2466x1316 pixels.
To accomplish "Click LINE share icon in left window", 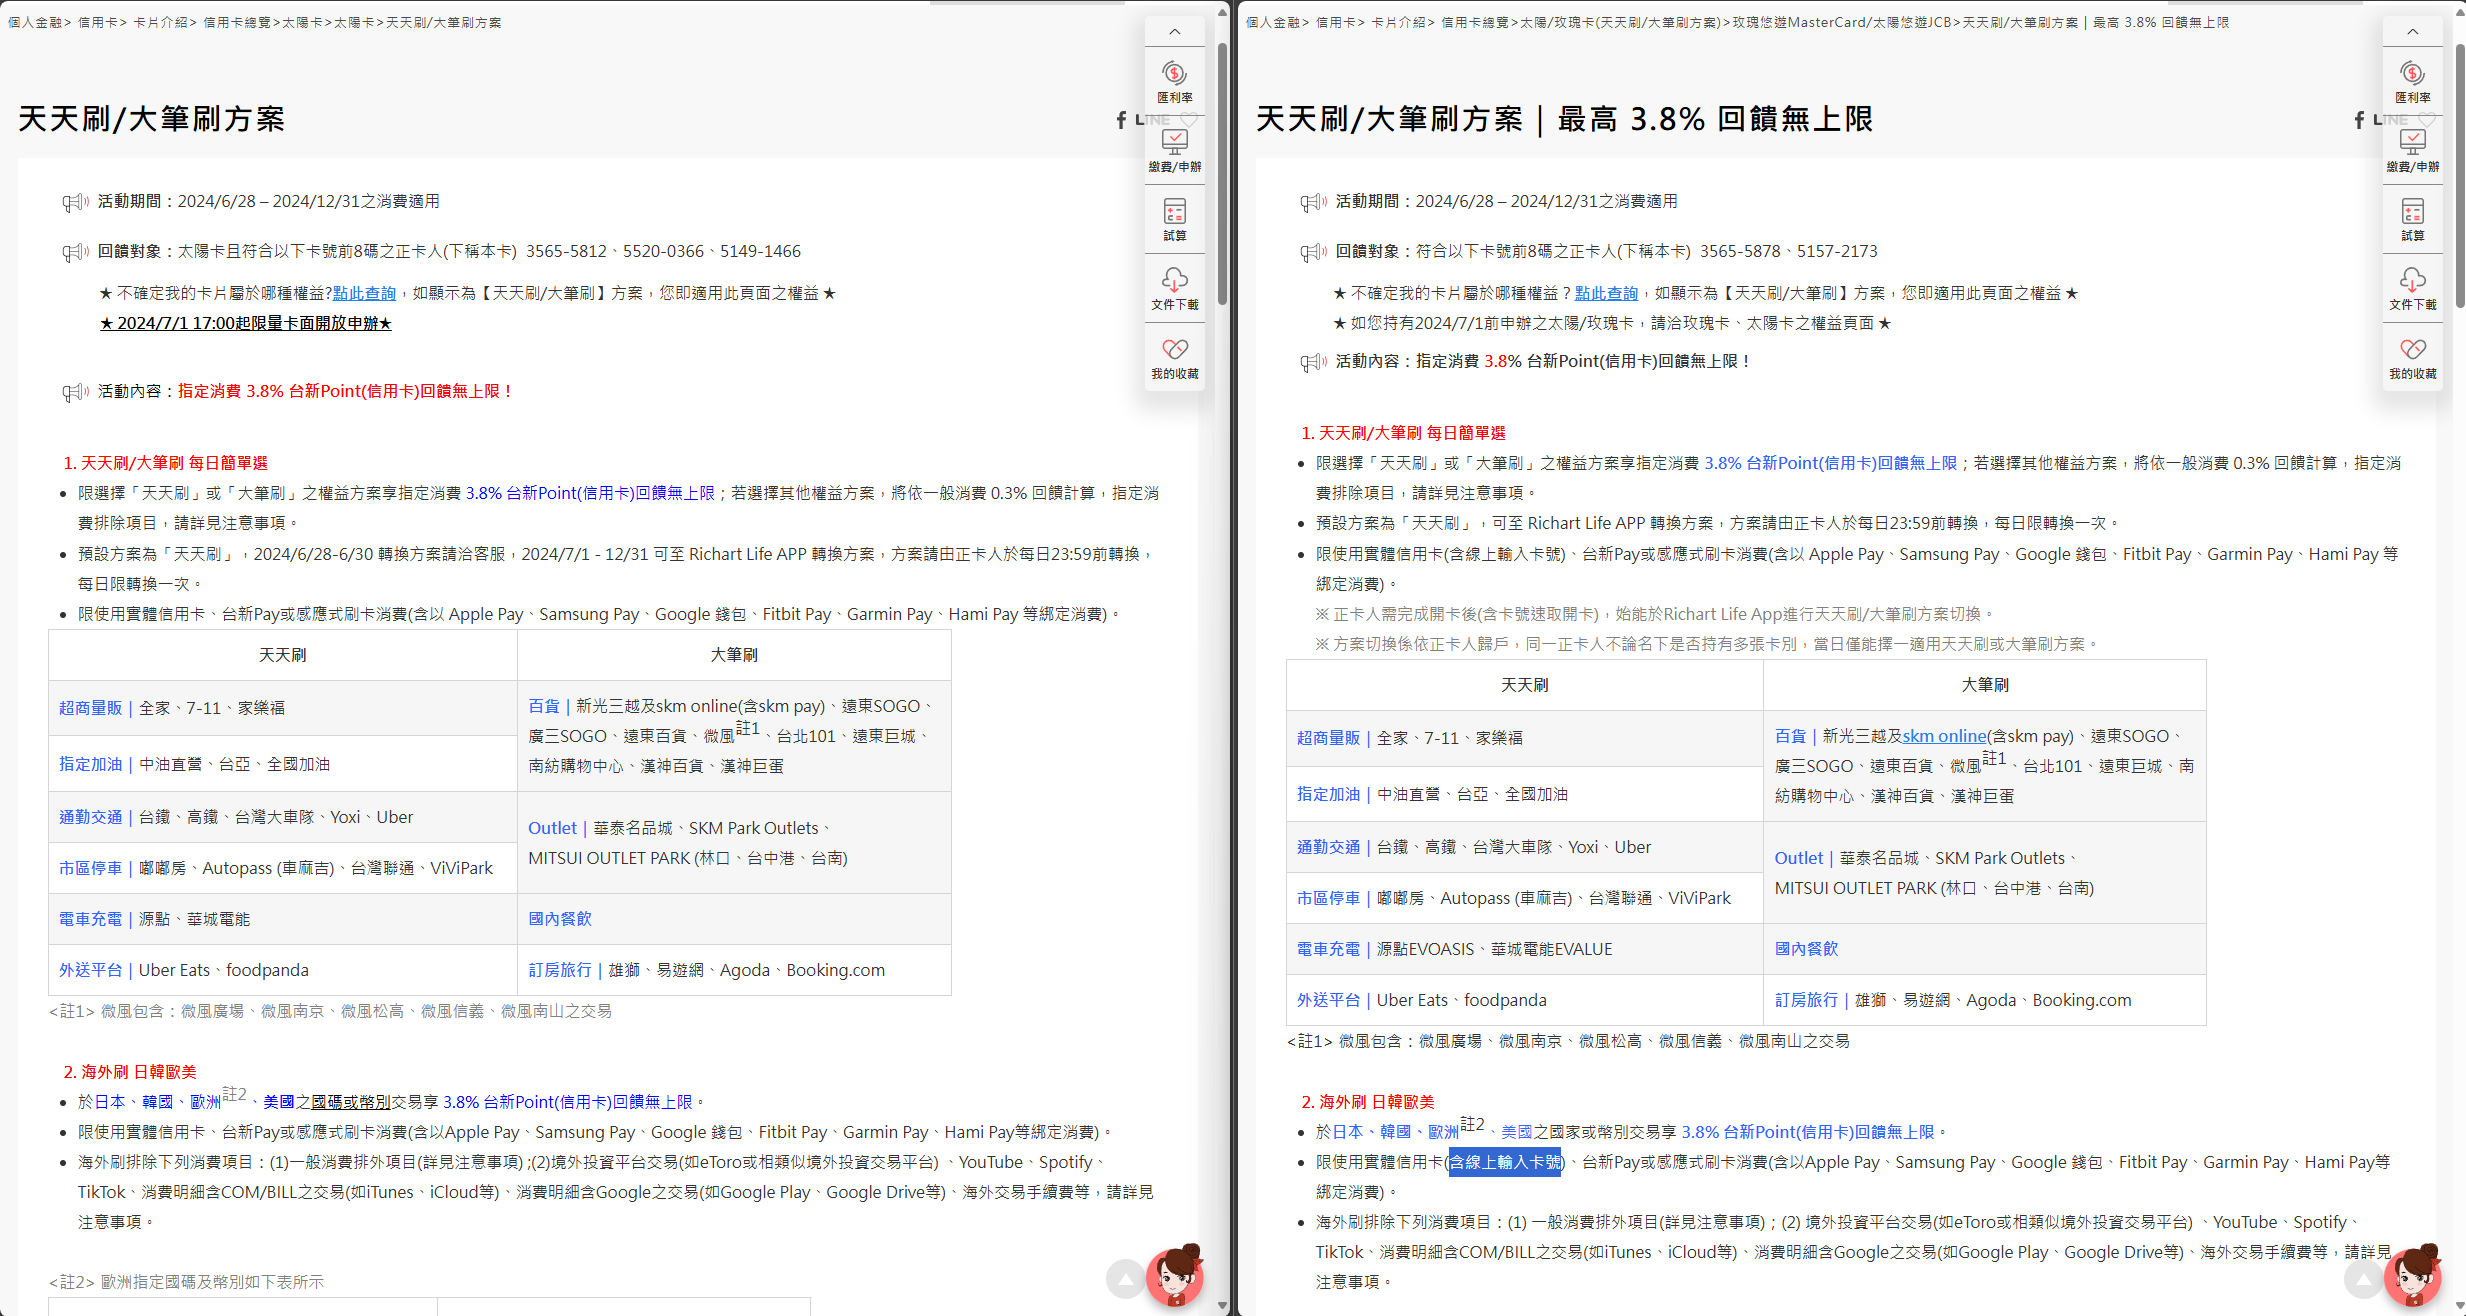I will coord(1152,120).
